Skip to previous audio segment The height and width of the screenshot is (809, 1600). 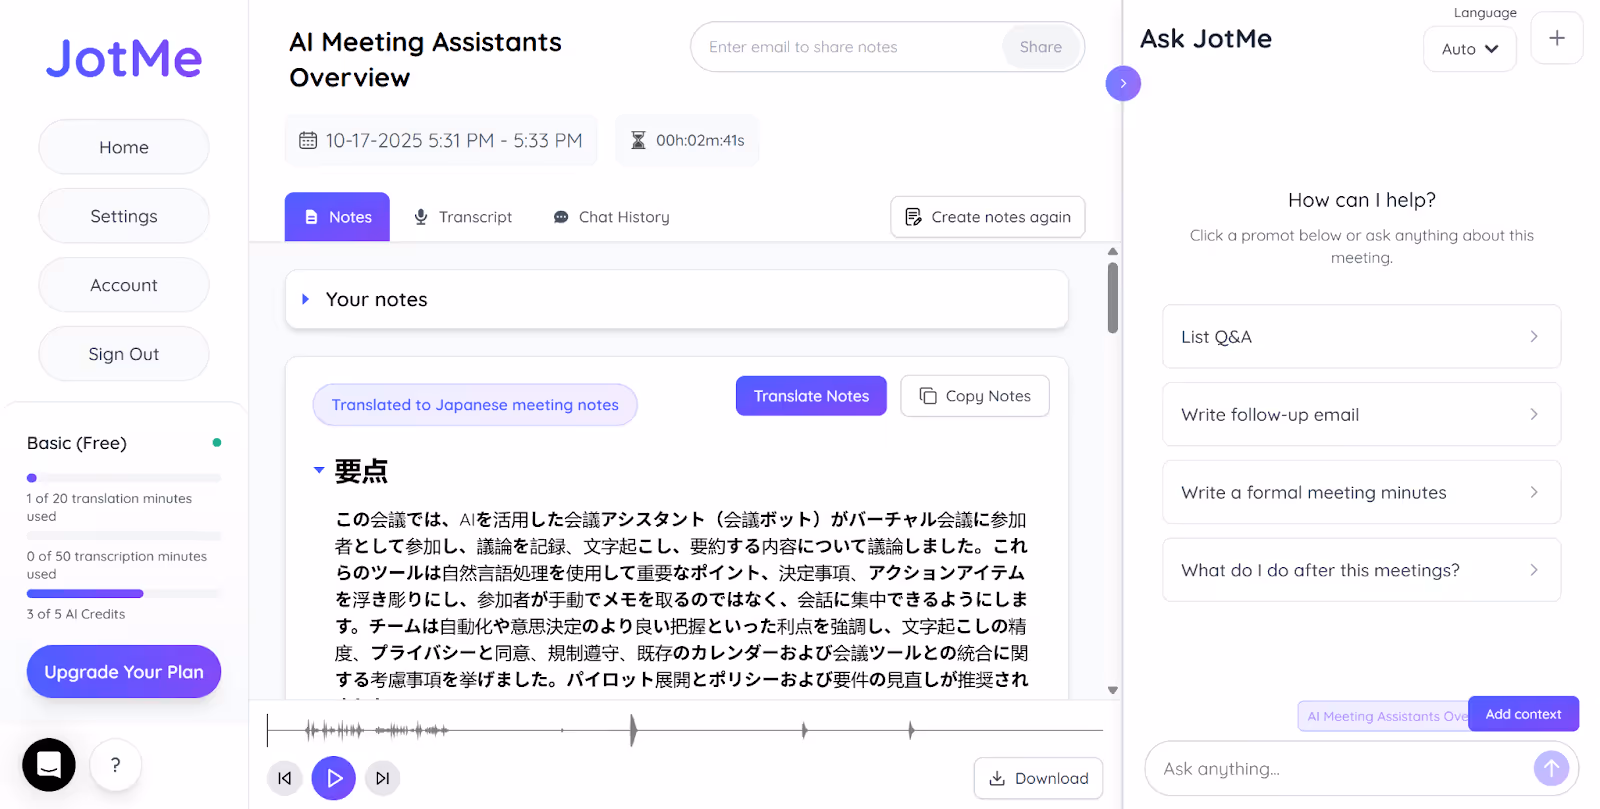pyautogui.click(x=285, y=778)
